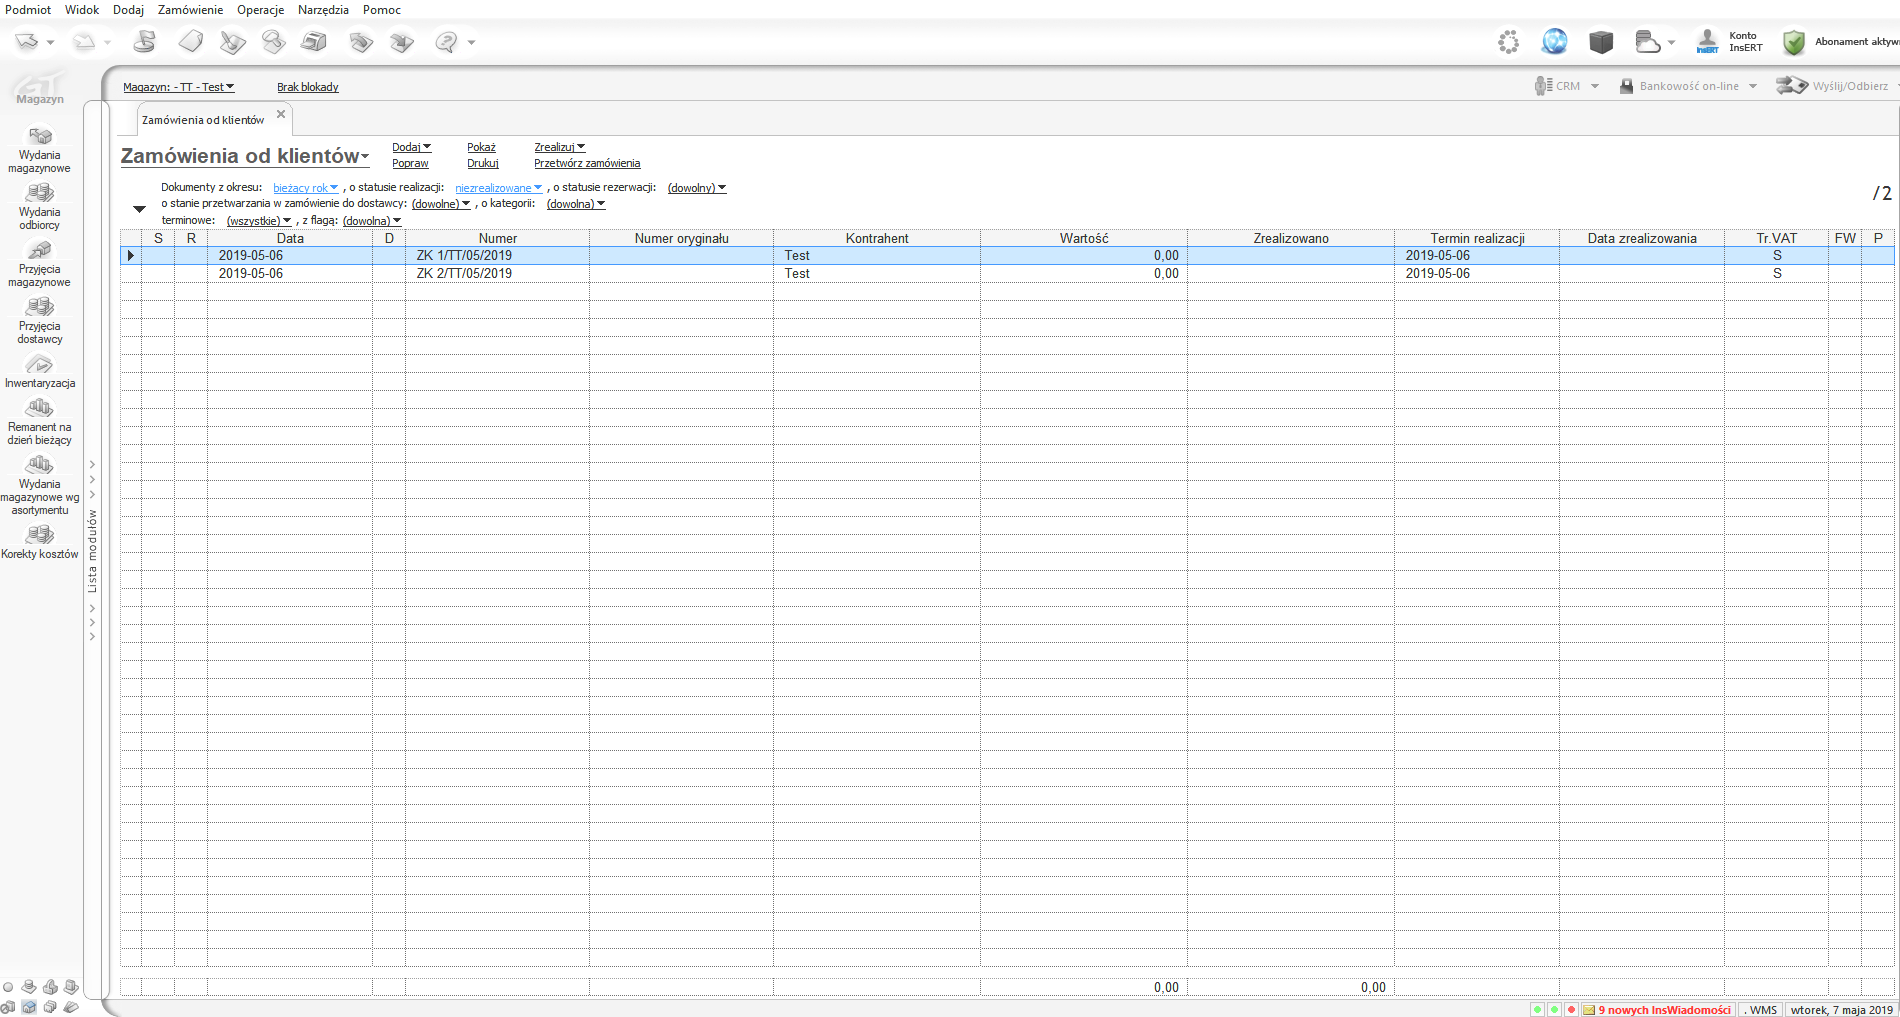Image resolution: width=1900 pixels, height=1017 pixels.
Task: Sort by the Kontrahent column header
Action: pos(876,238)
